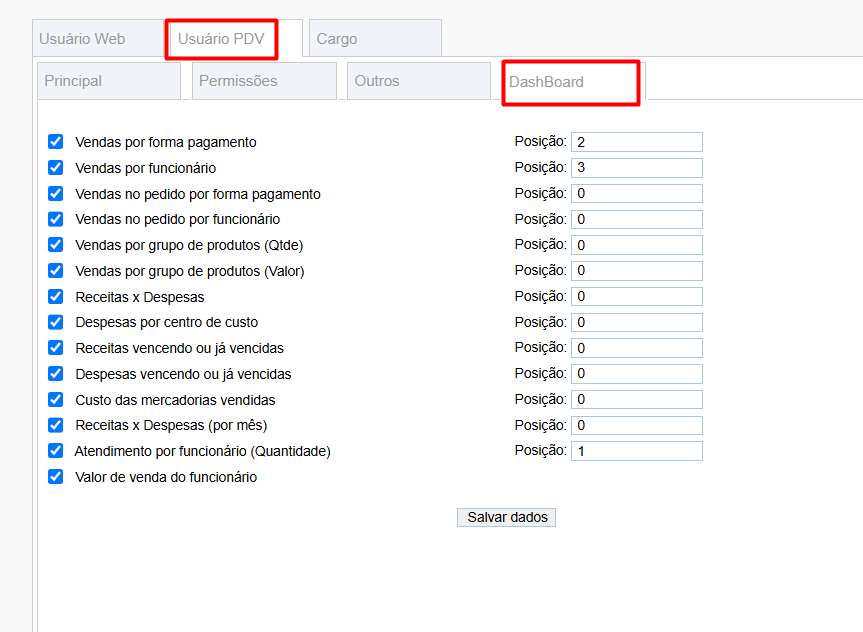This screenshot has width=863, height=632.
Task: Uncheck the Receitas x Despesas checkbox
Action: coord(56,296)
